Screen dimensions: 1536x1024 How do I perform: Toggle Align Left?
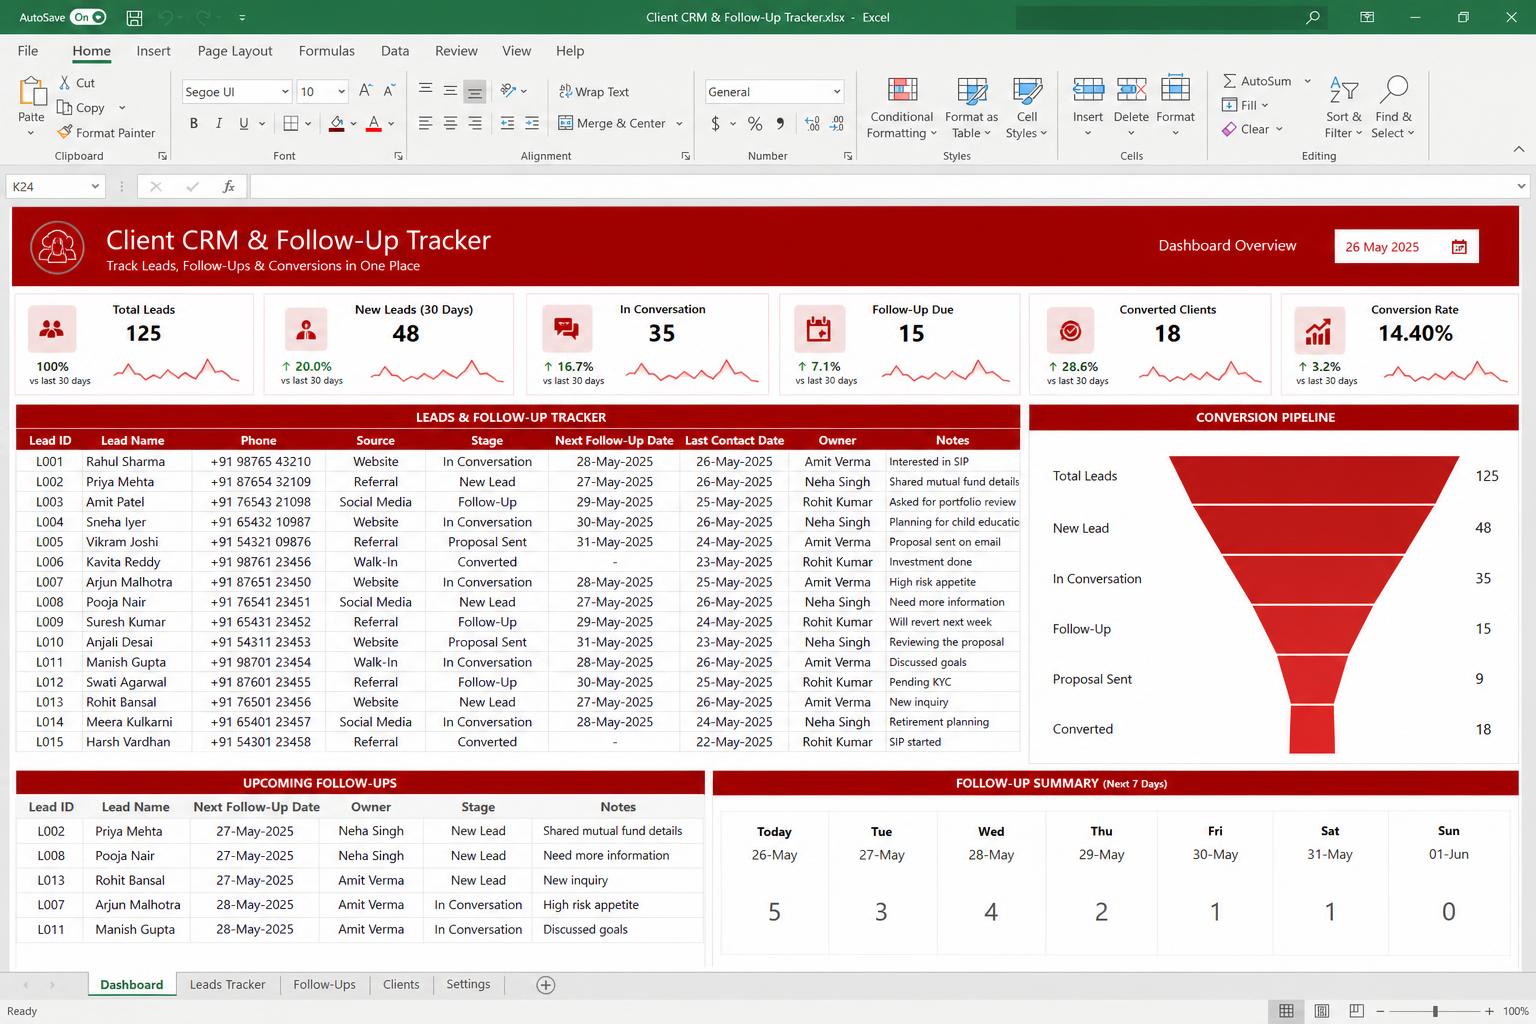click(425, 123)
